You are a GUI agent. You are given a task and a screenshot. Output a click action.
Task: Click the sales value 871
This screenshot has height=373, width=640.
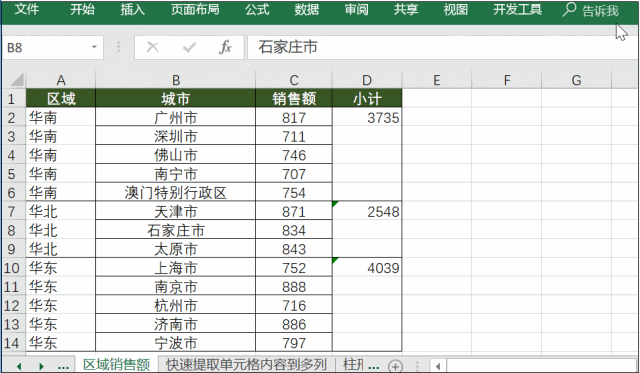point(294,211)
